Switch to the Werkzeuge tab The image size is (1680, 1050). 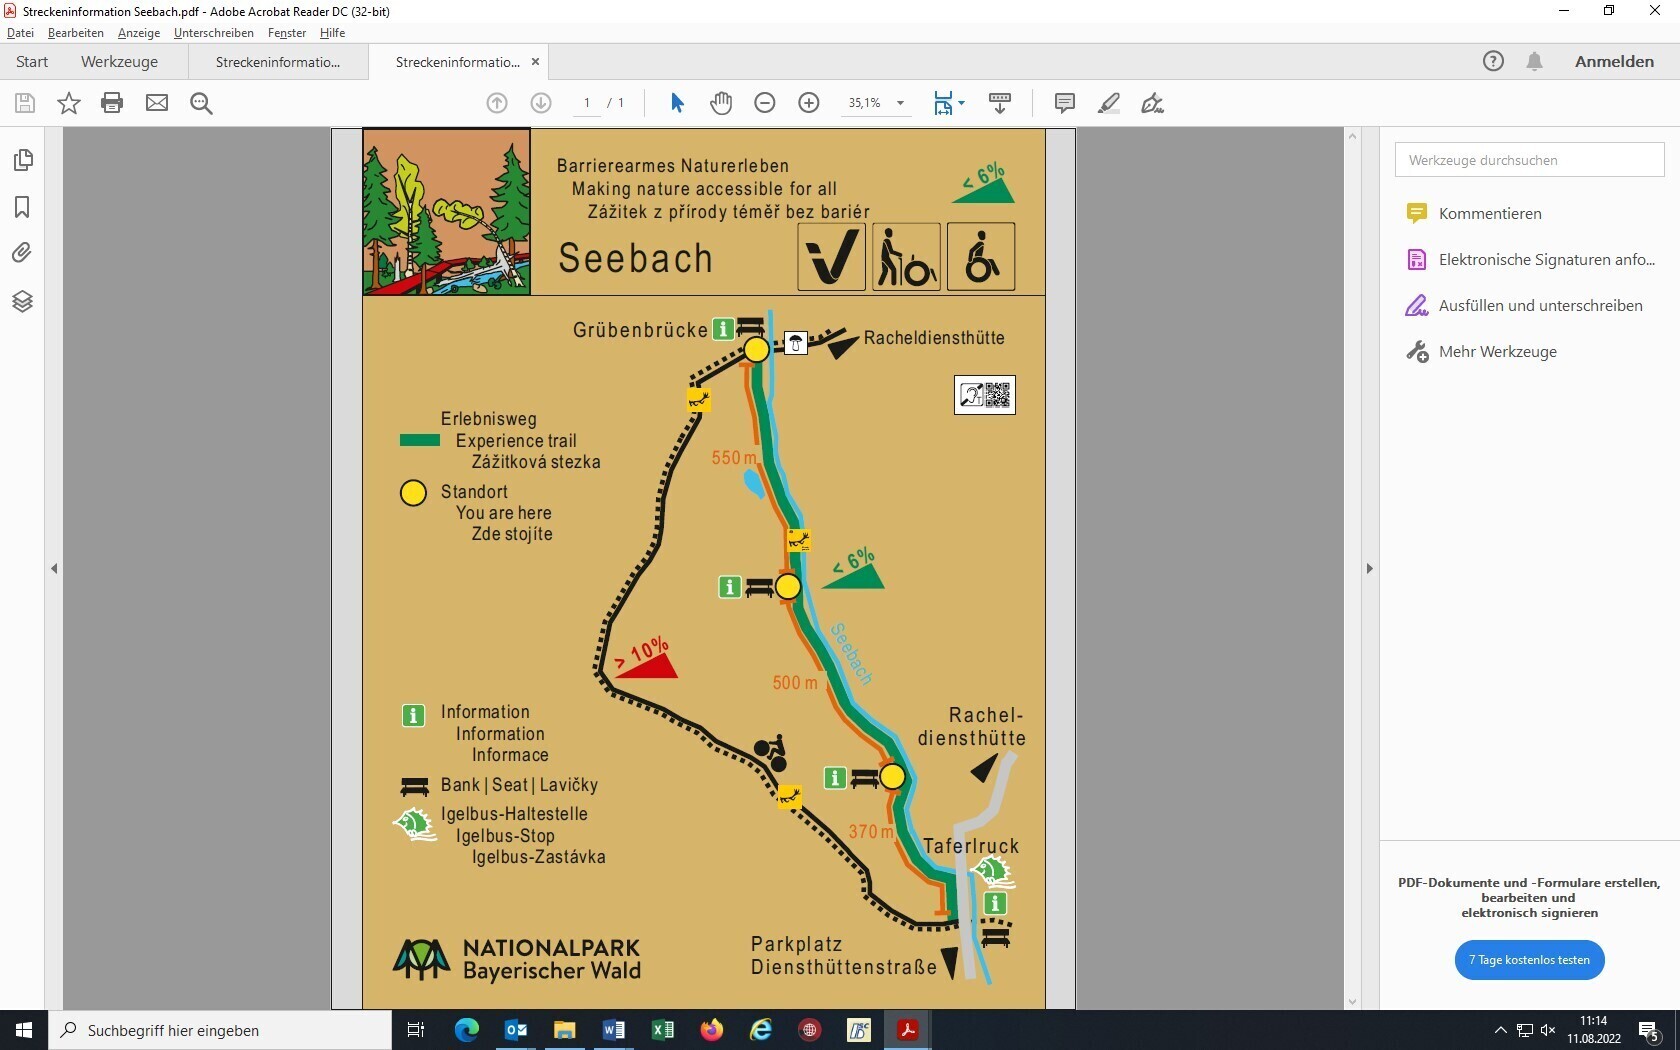(119, 62)
